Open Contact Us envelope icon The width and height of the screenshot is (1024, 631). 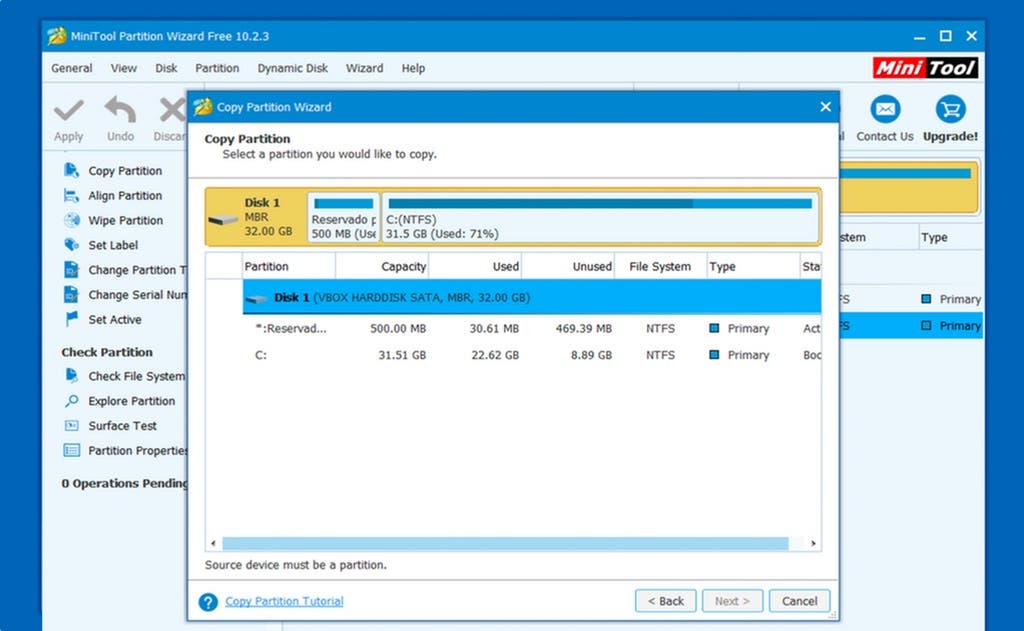pos(884,110)
